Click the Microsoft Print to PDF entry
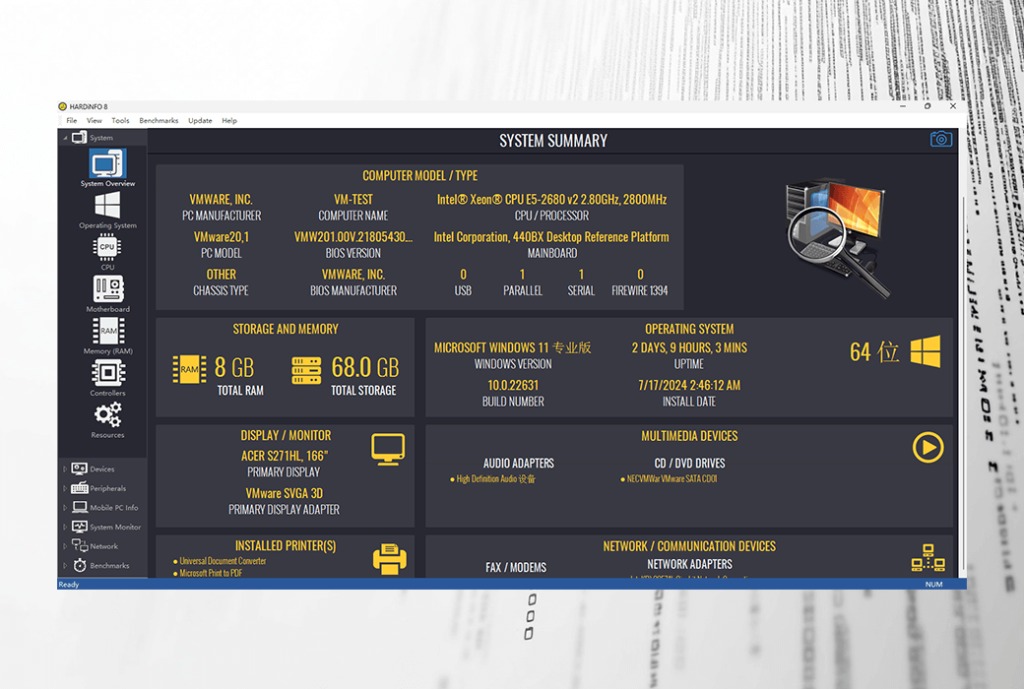This screenshot has width=1024, height=689. [210, 573]
